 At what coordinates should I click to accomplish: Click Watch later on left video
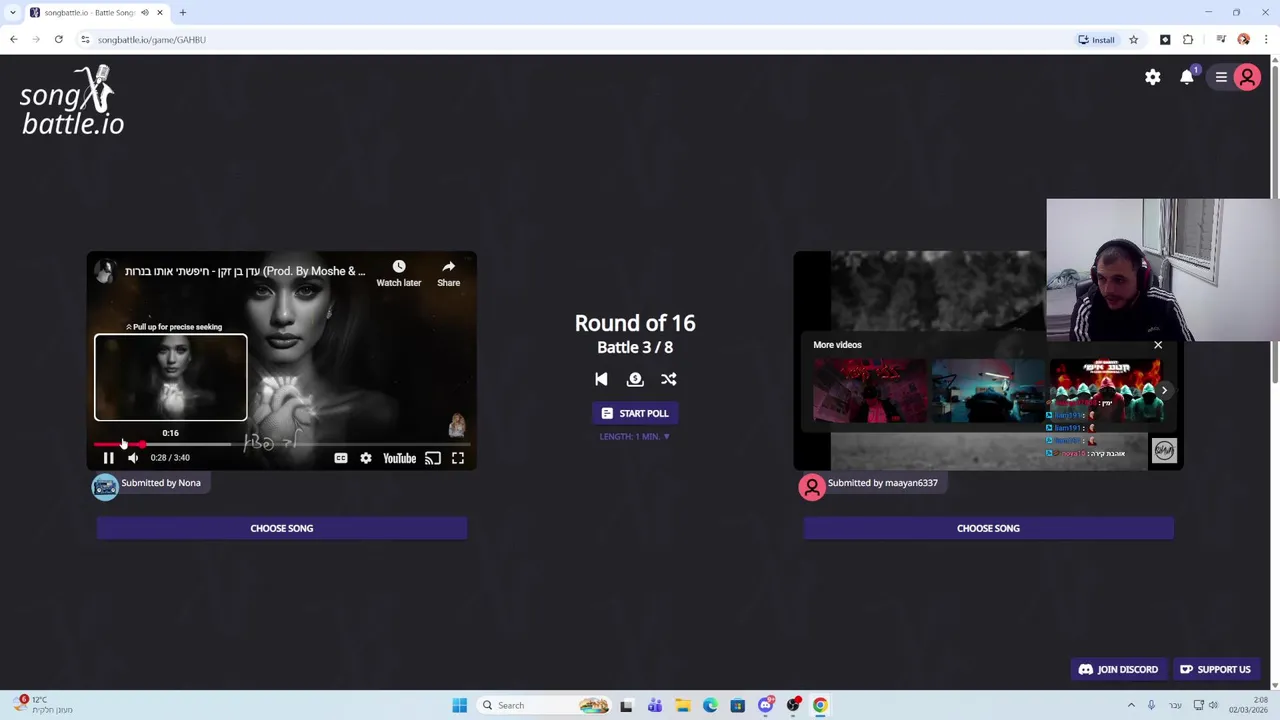398,272
